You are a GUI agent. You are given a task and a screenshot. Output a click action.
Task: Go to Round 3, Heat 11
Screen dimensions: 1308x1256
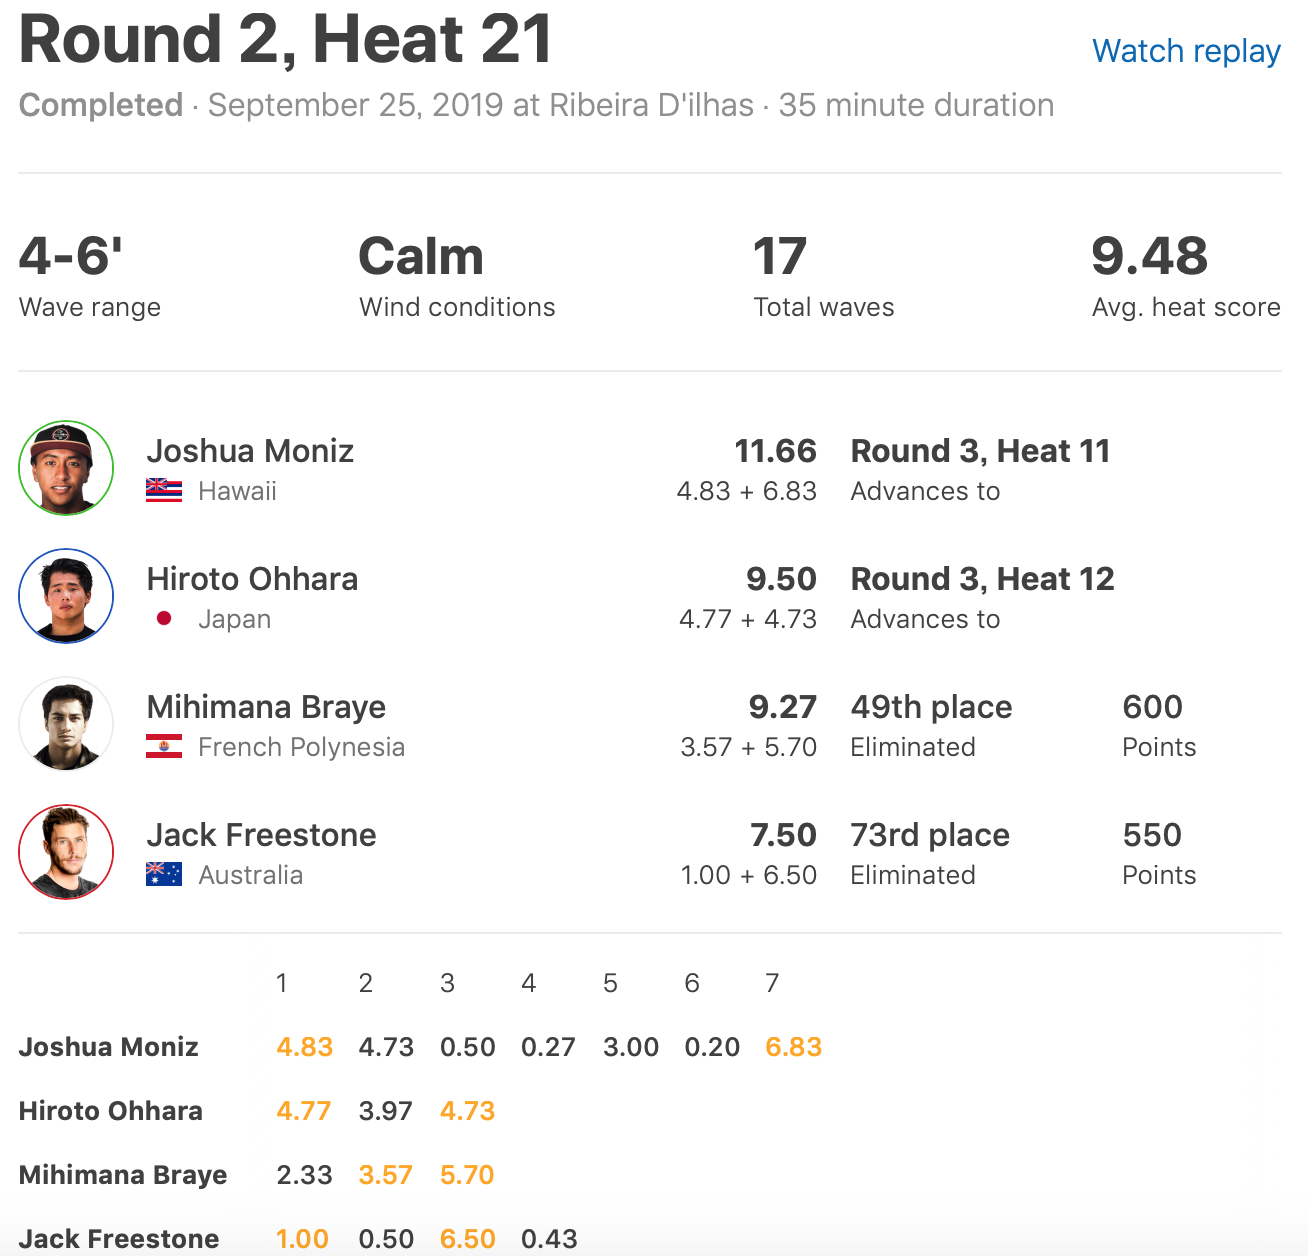click(980, 451)
